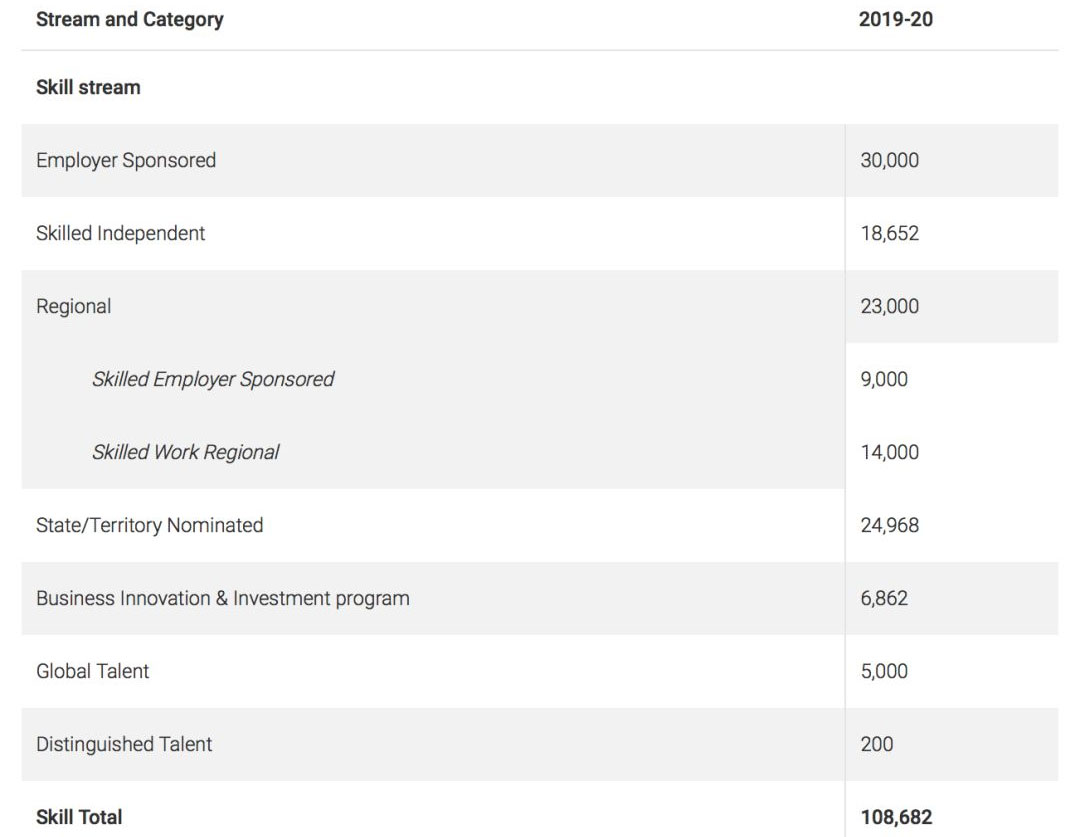Viewport: 1080px width, 837px height.
Task: Select the 9,000 value cell
Action: [x=884, y=379]
